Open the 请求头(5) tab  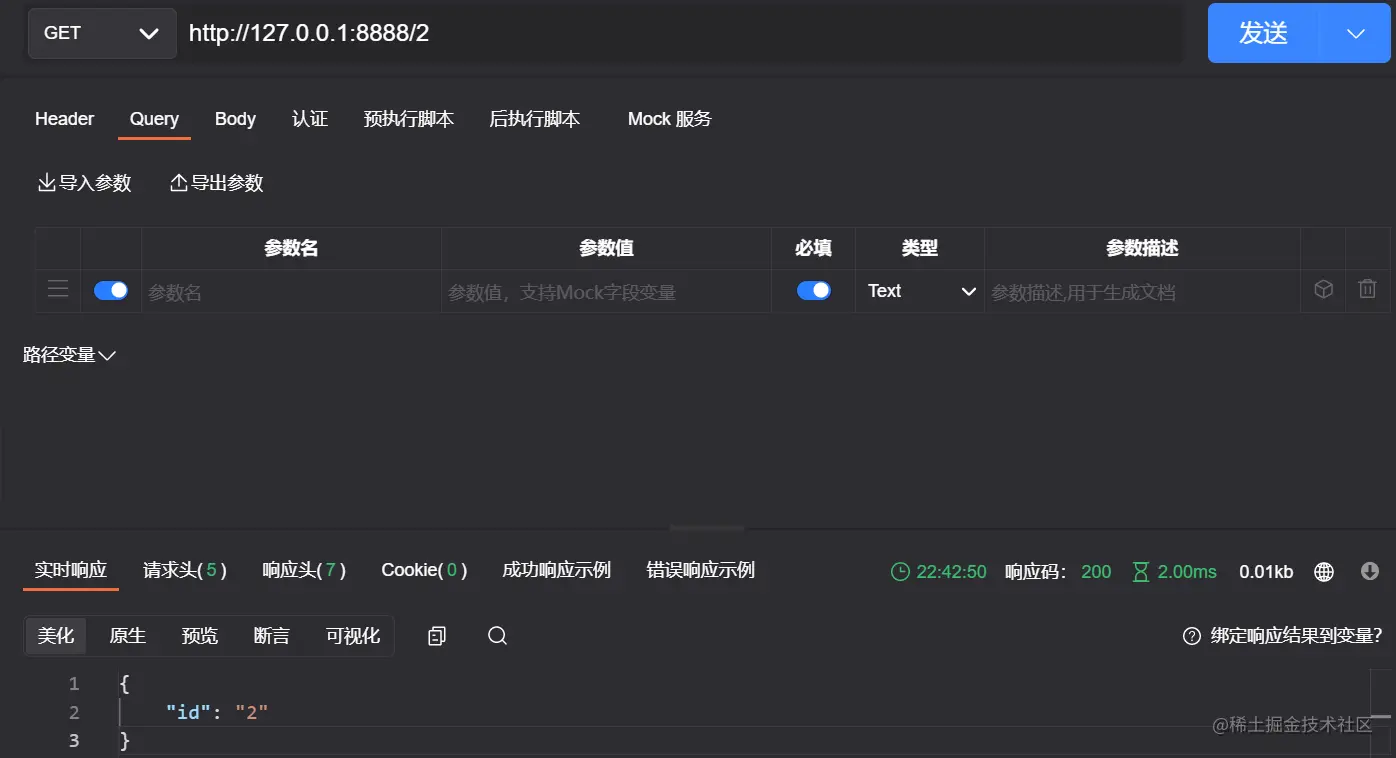point(185,570)
